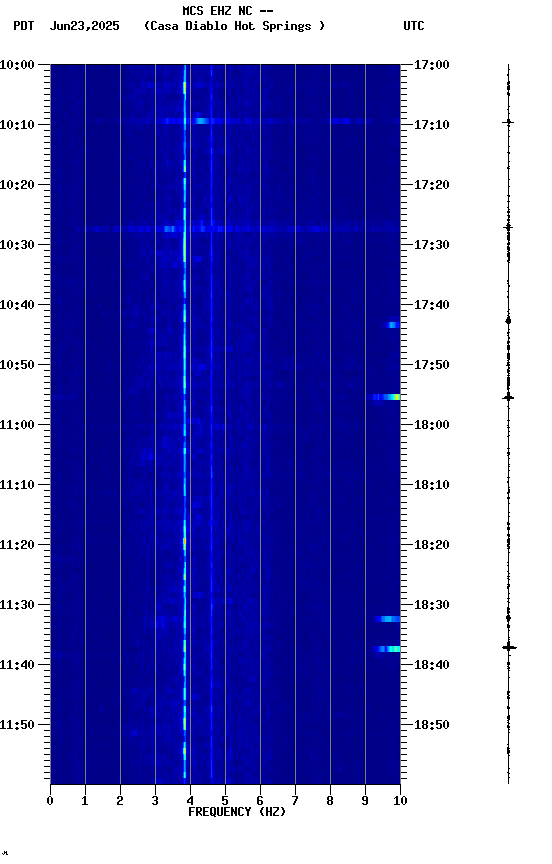Screen dimensions: 552x864
Task: Click the 18:40 UTC time label
Action: click(x=432, y=665)
